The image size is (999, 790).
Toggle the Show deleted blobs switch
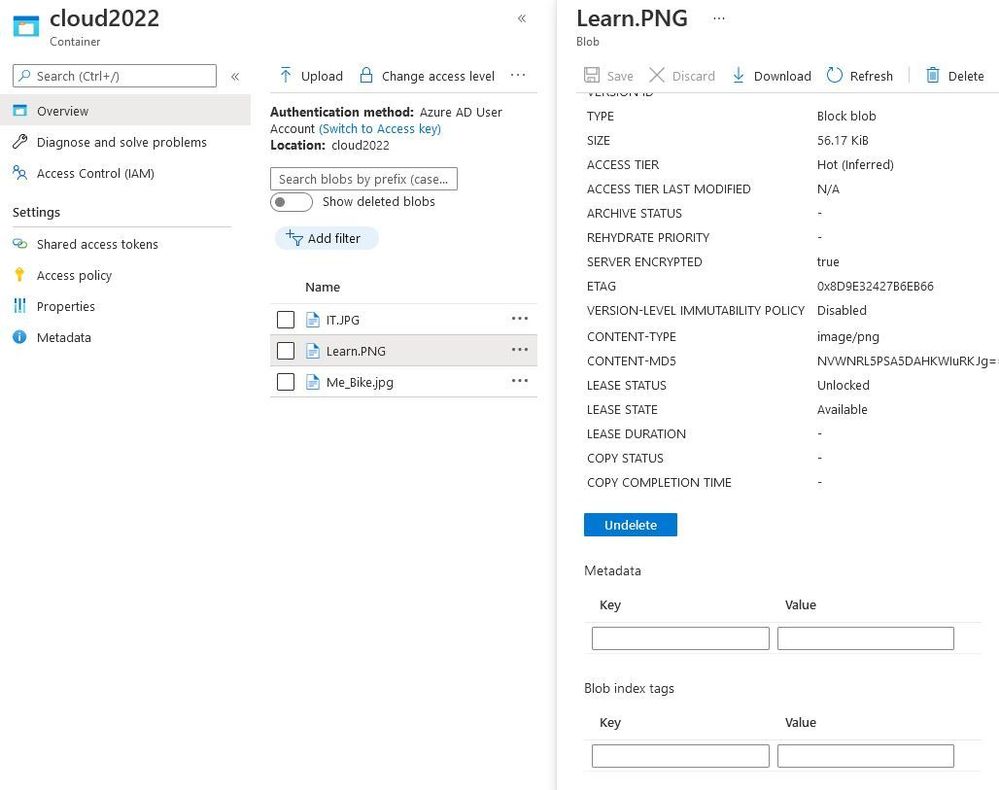pos(291,202)
